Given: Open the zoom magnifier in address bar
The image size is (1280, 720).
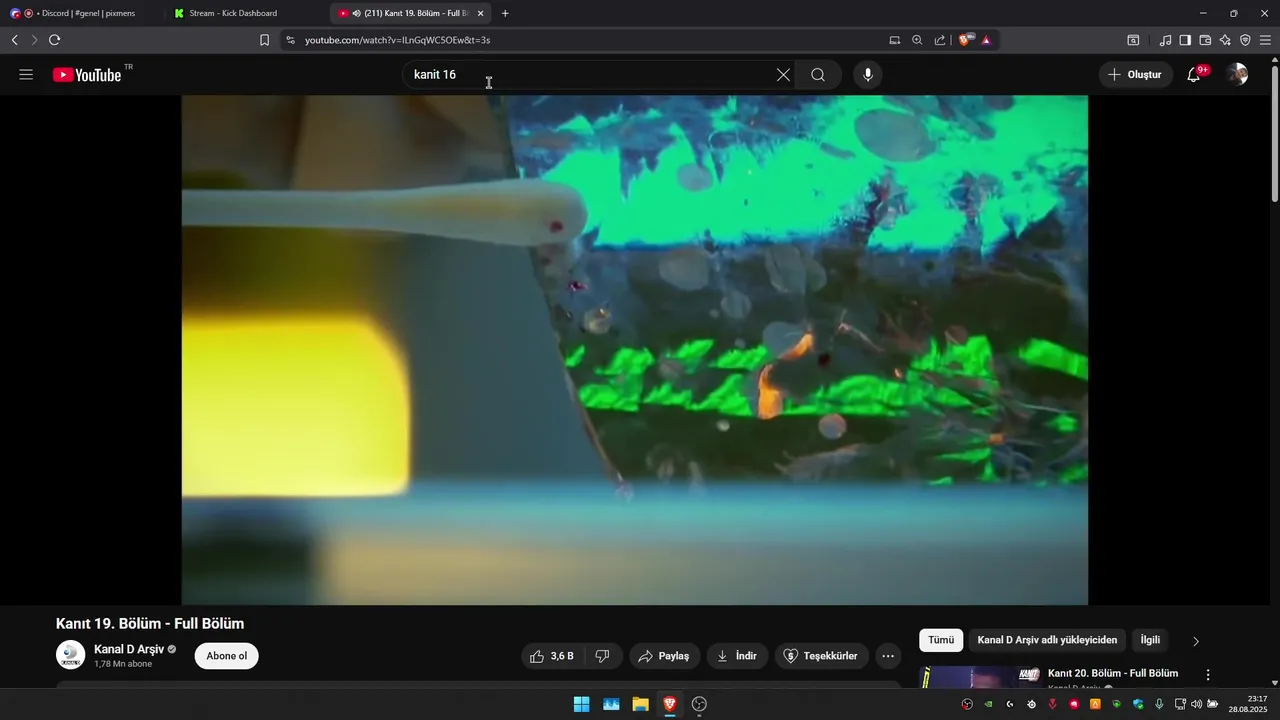Looking at the screenshot, I should (917, 40).
